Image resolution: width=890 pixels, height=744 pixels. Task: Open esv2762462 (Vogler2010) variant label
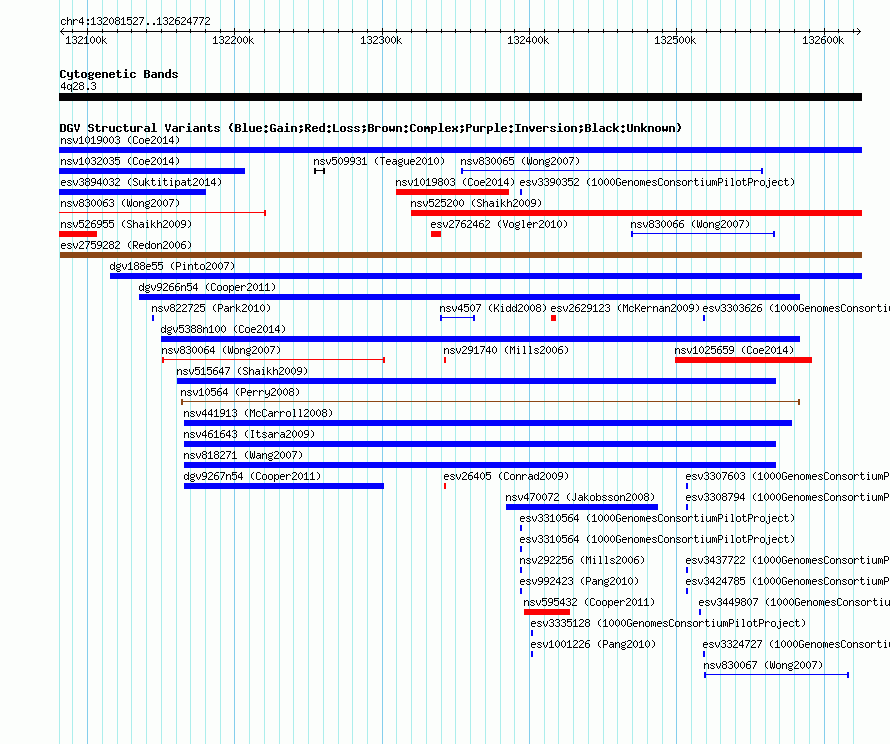[x=499, y=224]
